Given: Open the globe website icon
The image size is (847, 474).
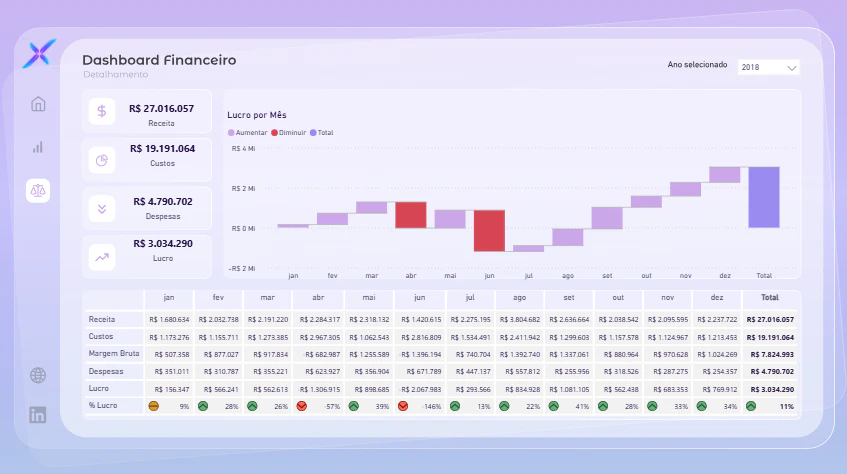Looking at the screenshot, I should (38, 375).
